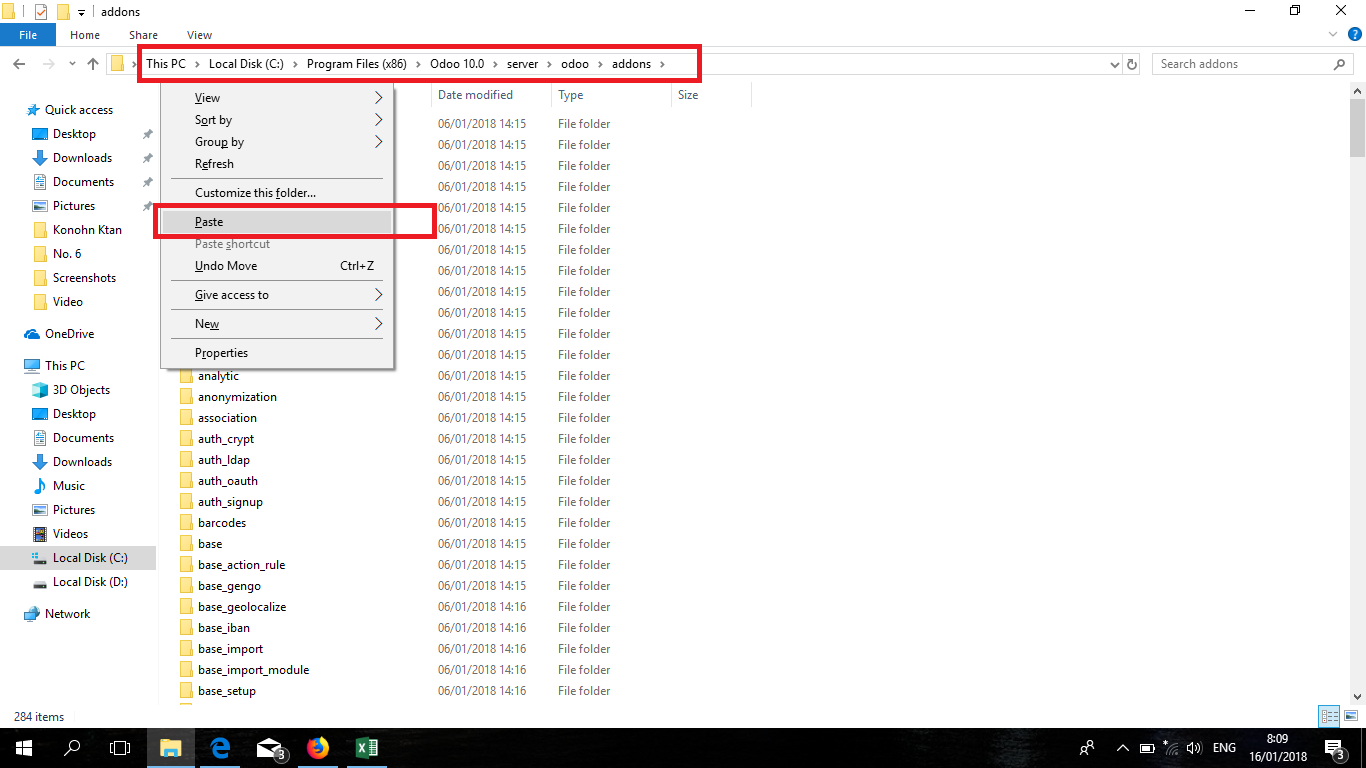Viewport: 1366px width, 768px height.
Task: Open the New submenu in context menu
Action: click(277, 324)
